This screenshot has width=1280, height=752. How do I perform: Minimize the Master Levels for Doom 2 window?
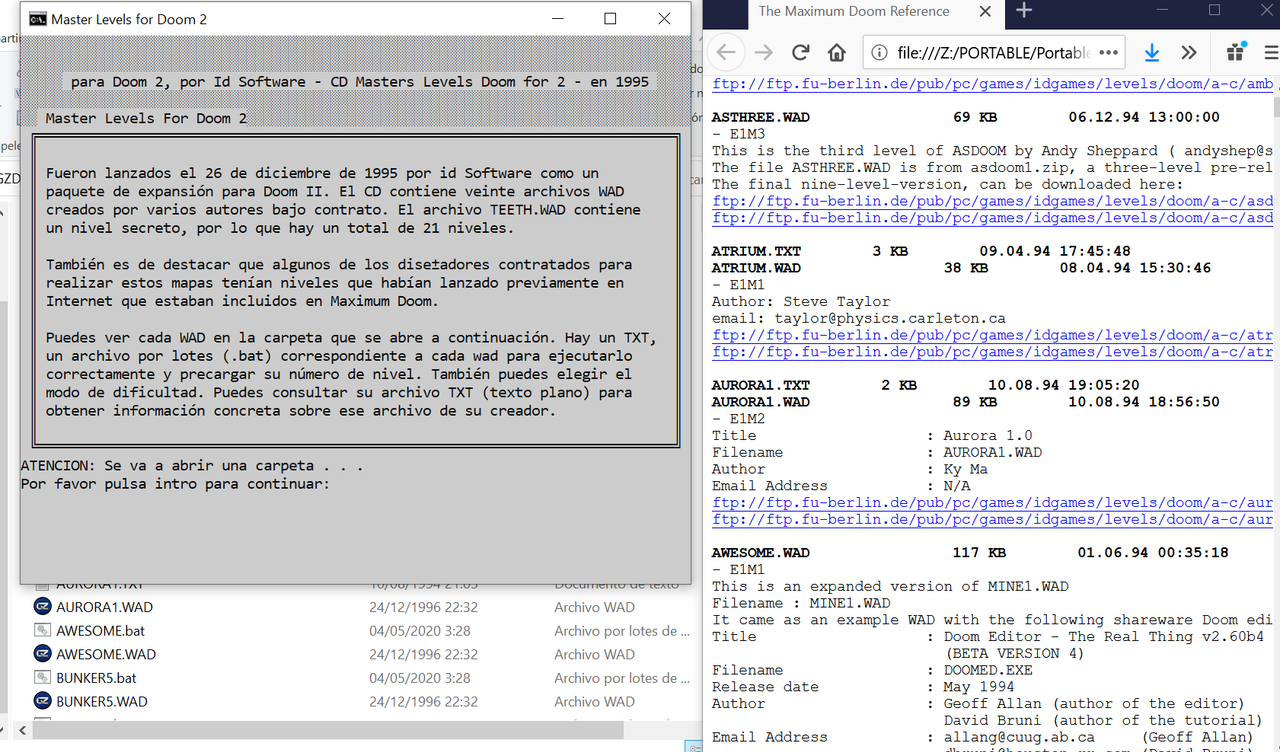556,19
